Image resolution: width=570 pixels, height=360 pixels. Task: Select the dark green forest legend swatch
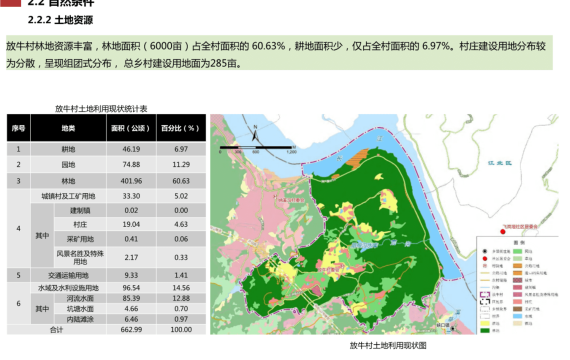(485, 330)
